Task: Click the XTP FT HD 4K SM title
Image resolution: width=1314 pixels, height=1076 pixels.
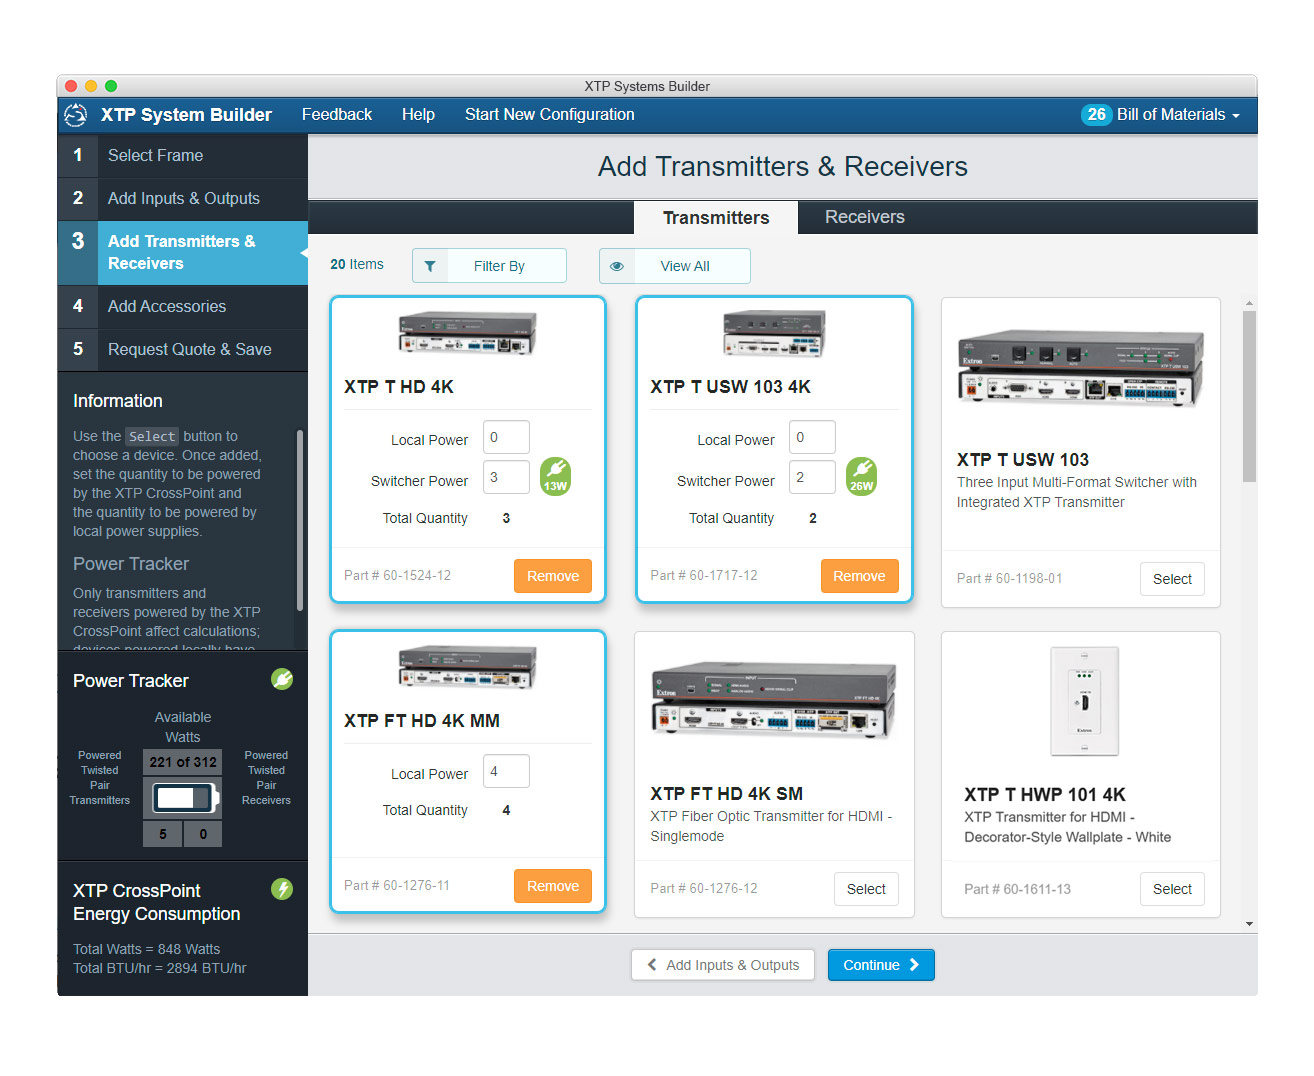Action: 726,794
